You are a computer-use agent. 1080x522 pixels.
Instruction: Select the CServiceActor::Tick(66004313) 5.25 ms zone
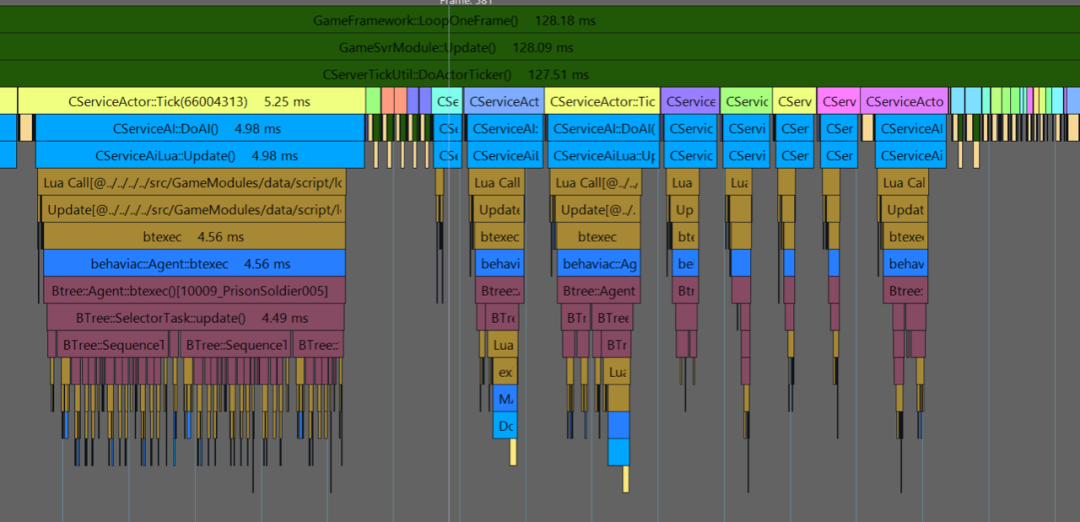191,101
